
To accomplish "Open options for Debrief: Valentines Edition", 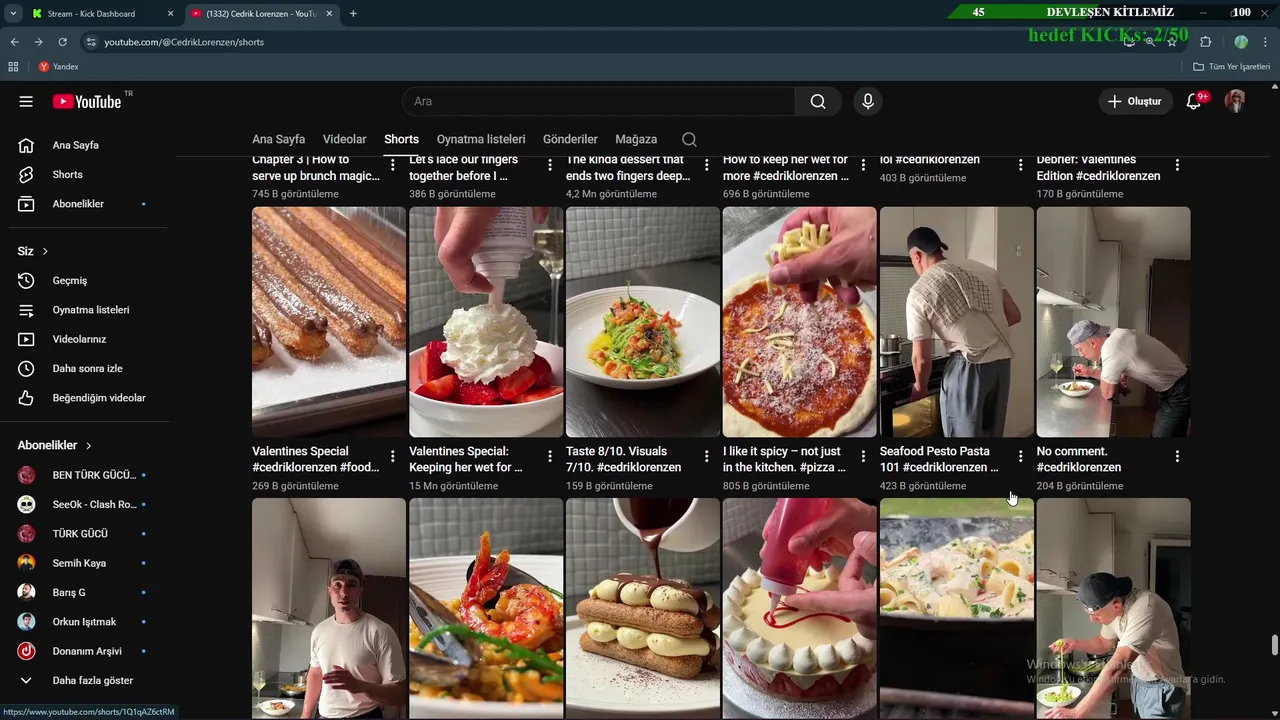I will [x=1177, y=165].
